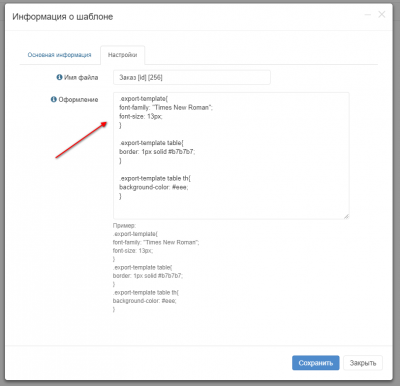
Task: Click 'font-family: "Times New Roman";' in textarea
Action: point(166,107)
